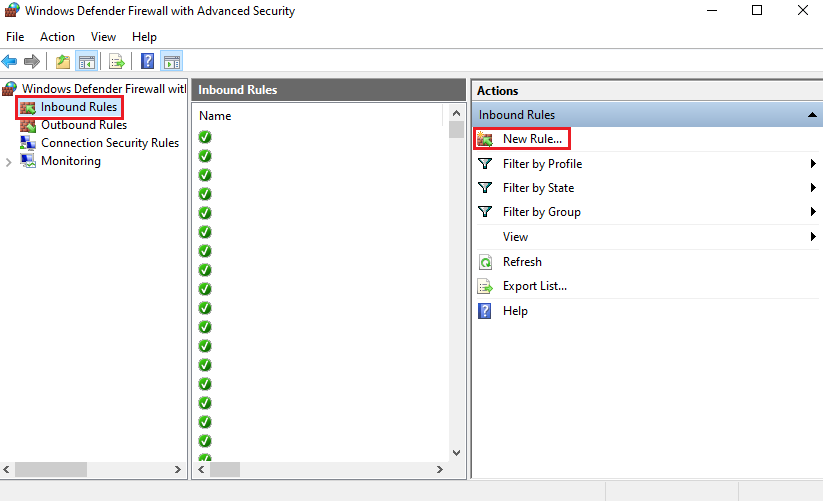The image size is (823, 501).
Task: Click the Up one level folder icon
Action: (x=63, y=61)
